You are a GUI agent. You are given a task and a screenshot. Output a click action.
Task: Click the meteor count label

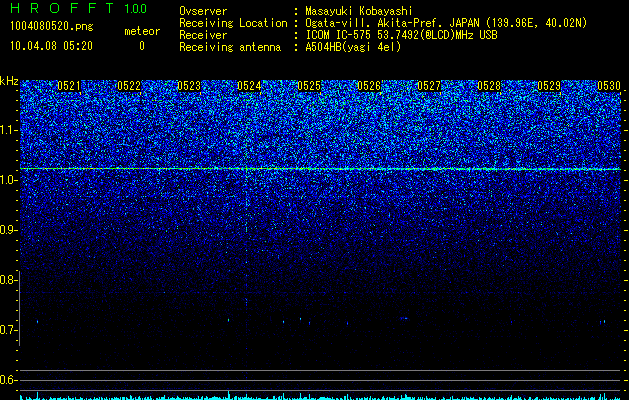click(x=142, y=31)
